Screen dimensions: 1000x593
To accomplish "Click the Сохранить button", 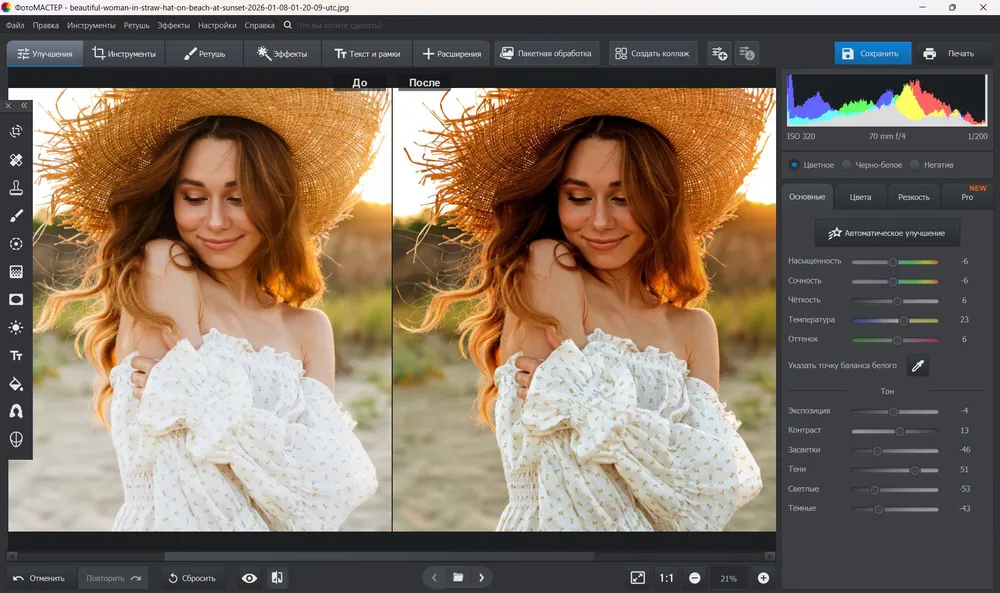I will point(872,54).
